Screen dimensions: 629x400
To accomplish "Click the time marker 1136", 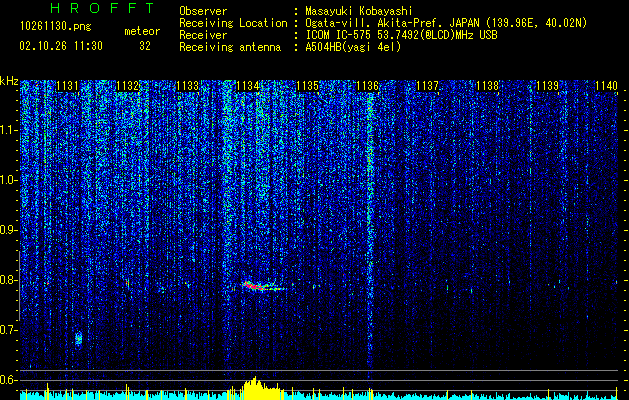I will (x=368, y=86).
